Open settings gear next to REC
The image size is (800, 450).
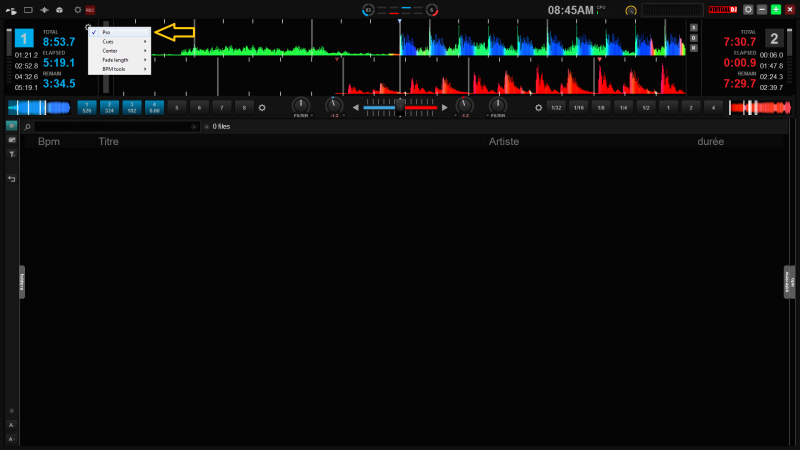(78, 10)
